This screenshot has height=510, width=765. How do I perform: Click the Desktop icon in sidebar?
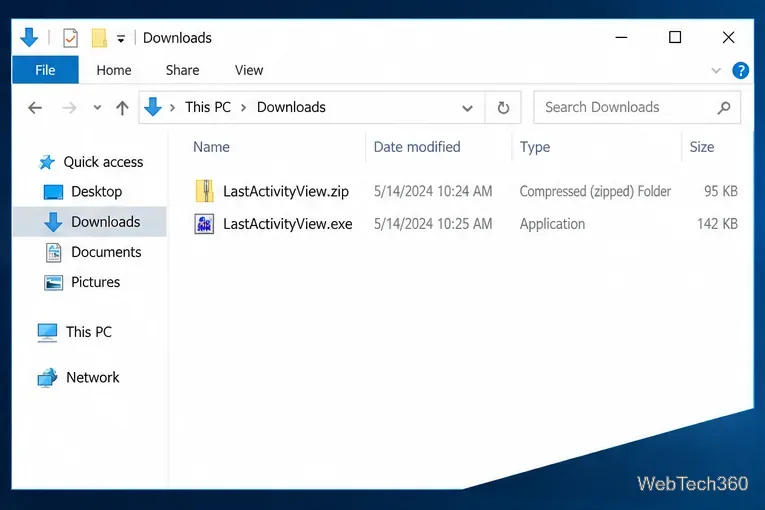pyautogui.click(x=53, y=192)
